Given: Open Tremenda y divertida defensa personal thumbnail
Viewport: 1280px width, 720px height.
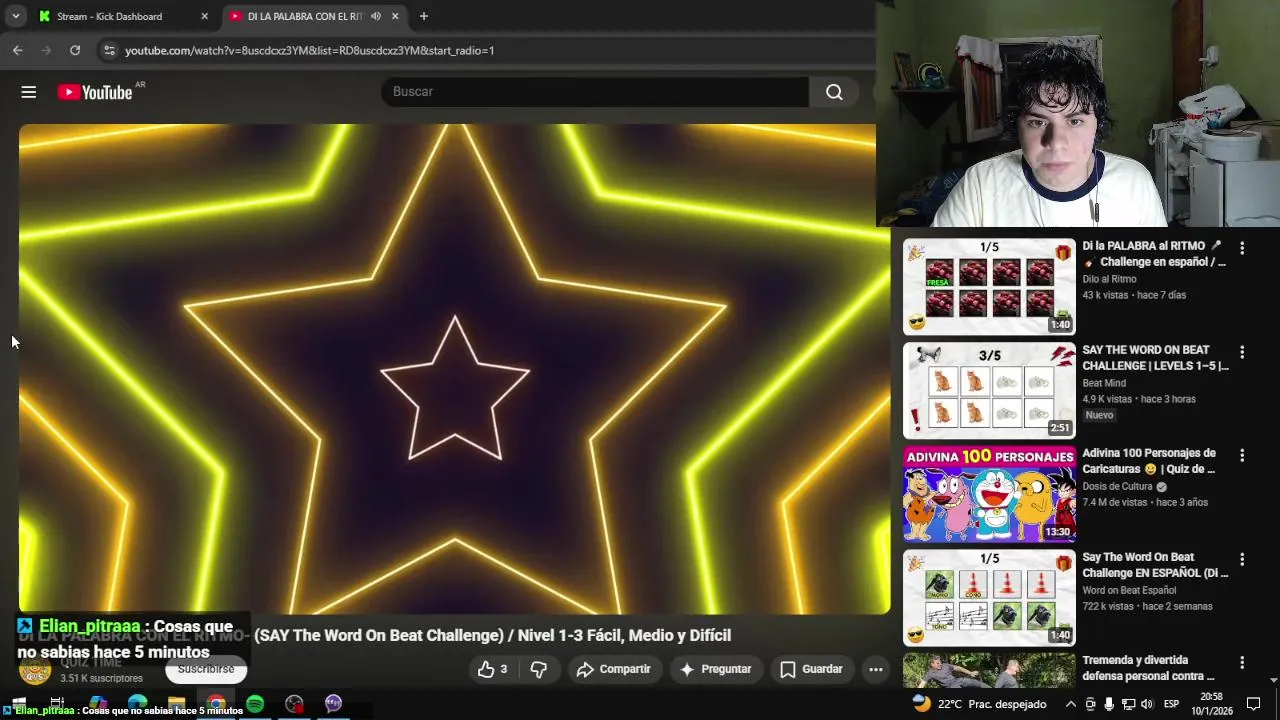Looking at the screenshot, I should (x=989, y=670).
